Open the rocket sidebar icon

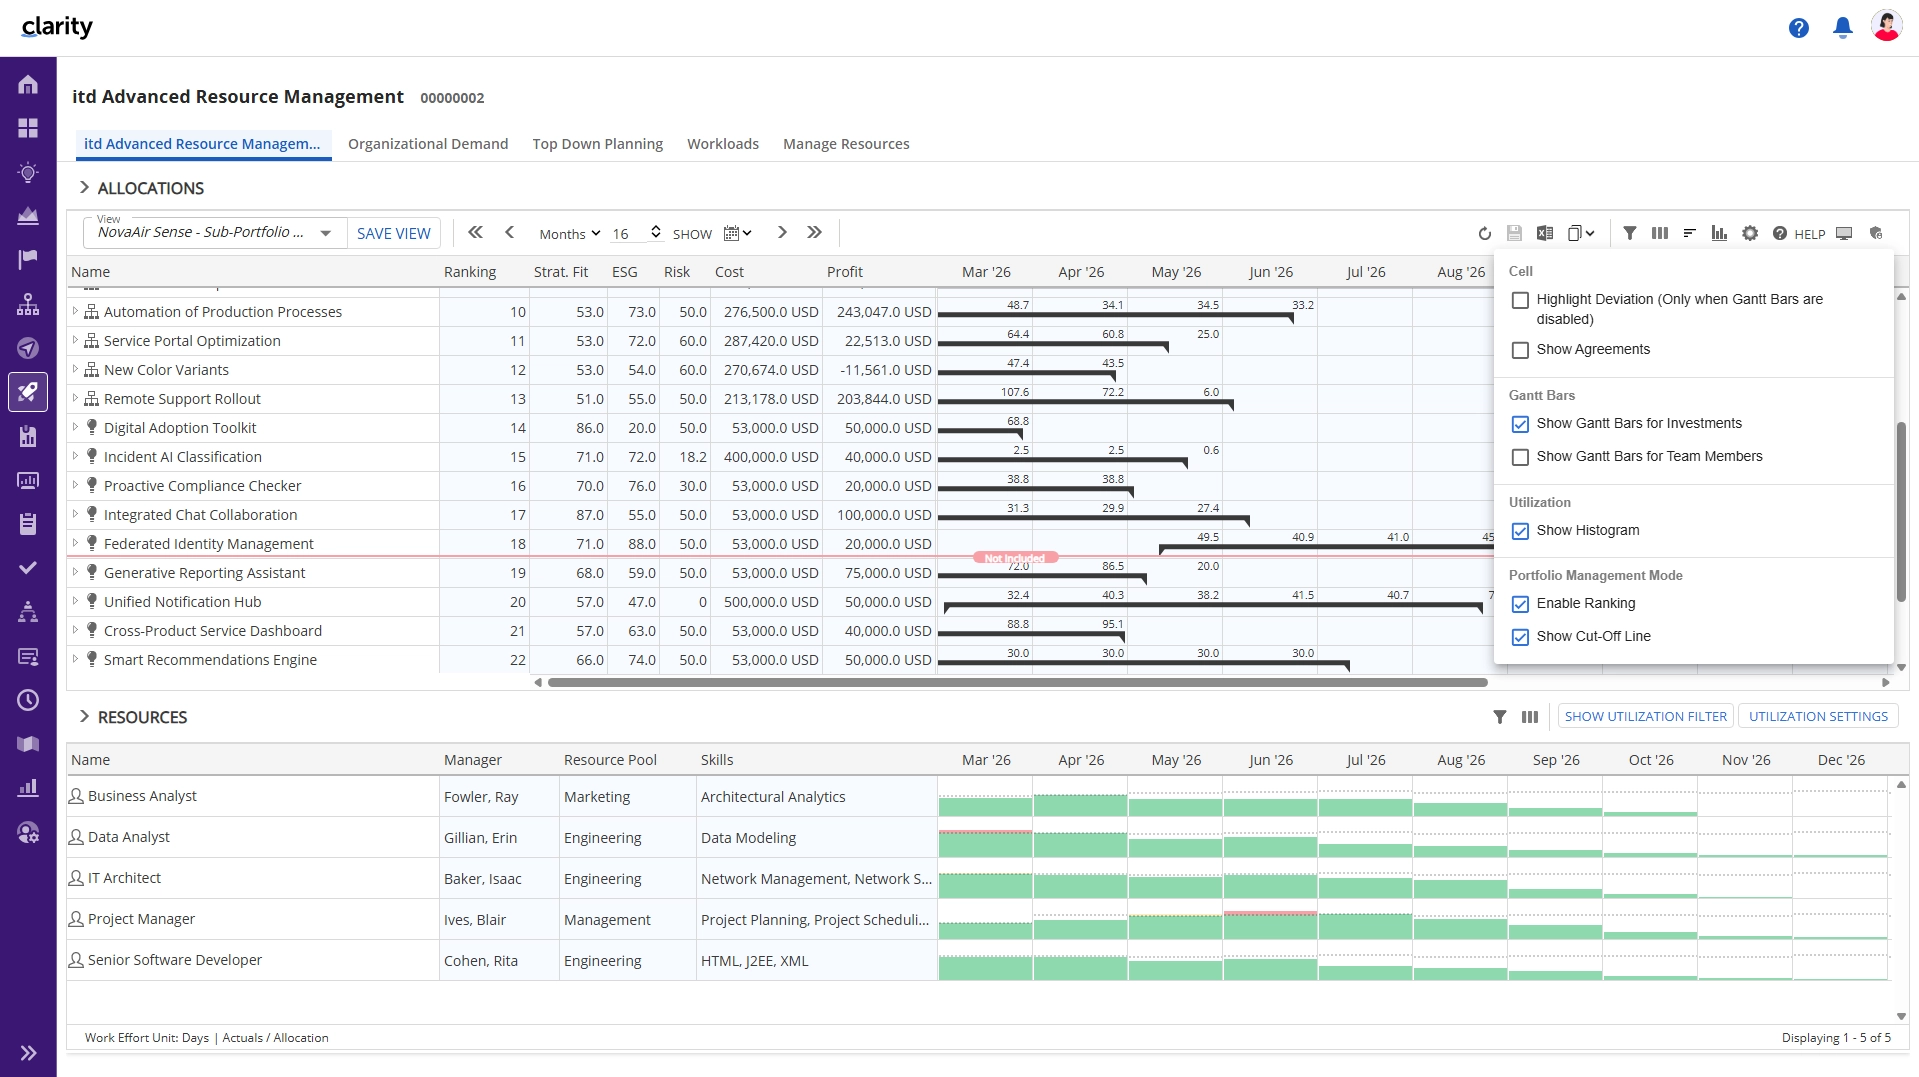28,391
